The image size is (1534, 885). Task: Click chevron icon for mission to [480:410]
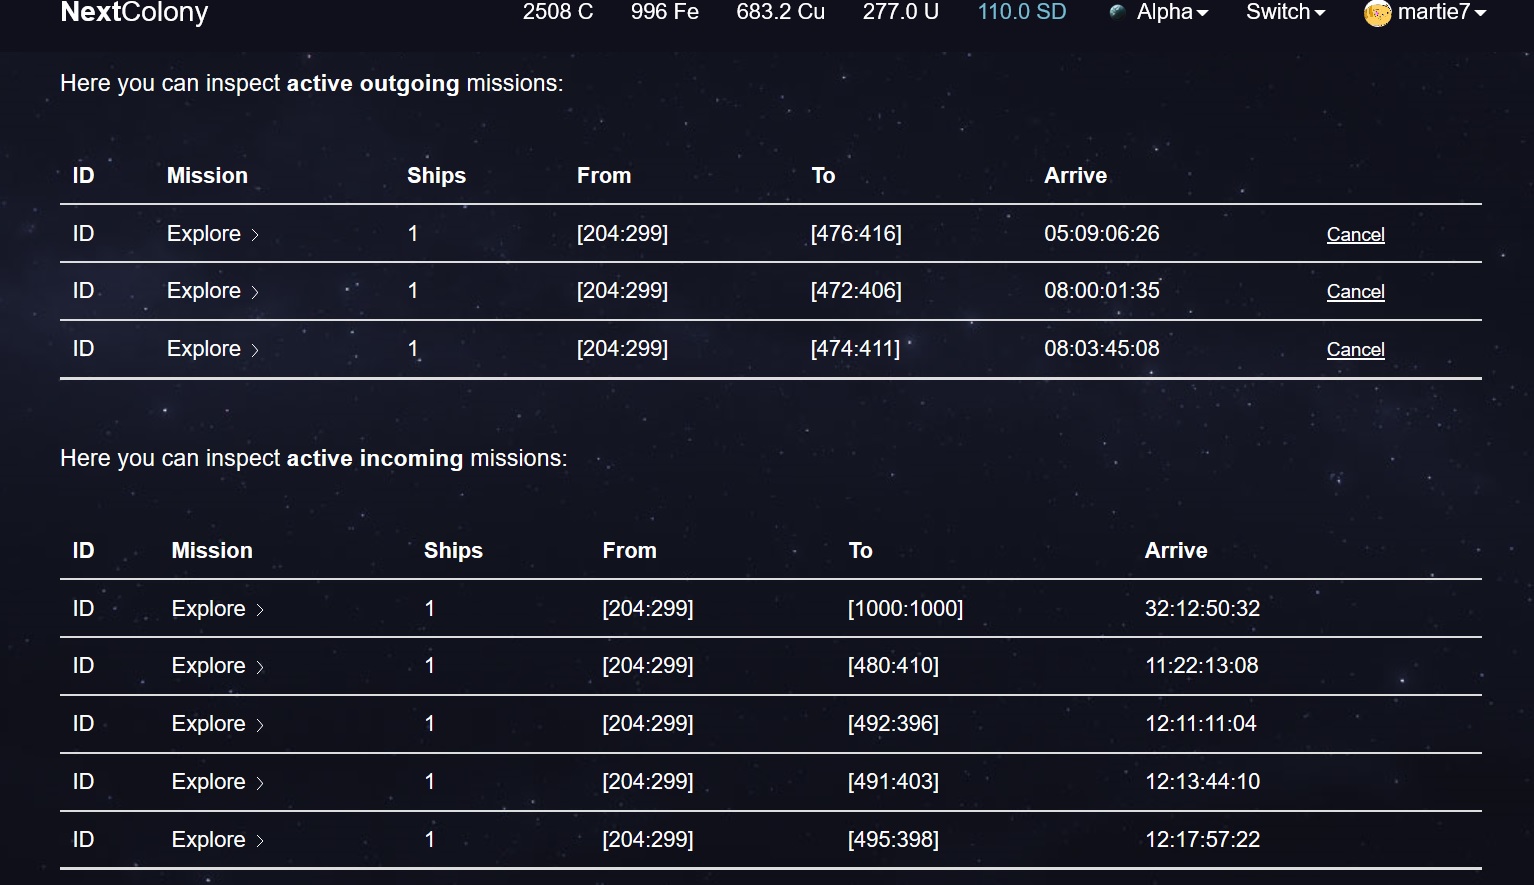click(260, 667)
